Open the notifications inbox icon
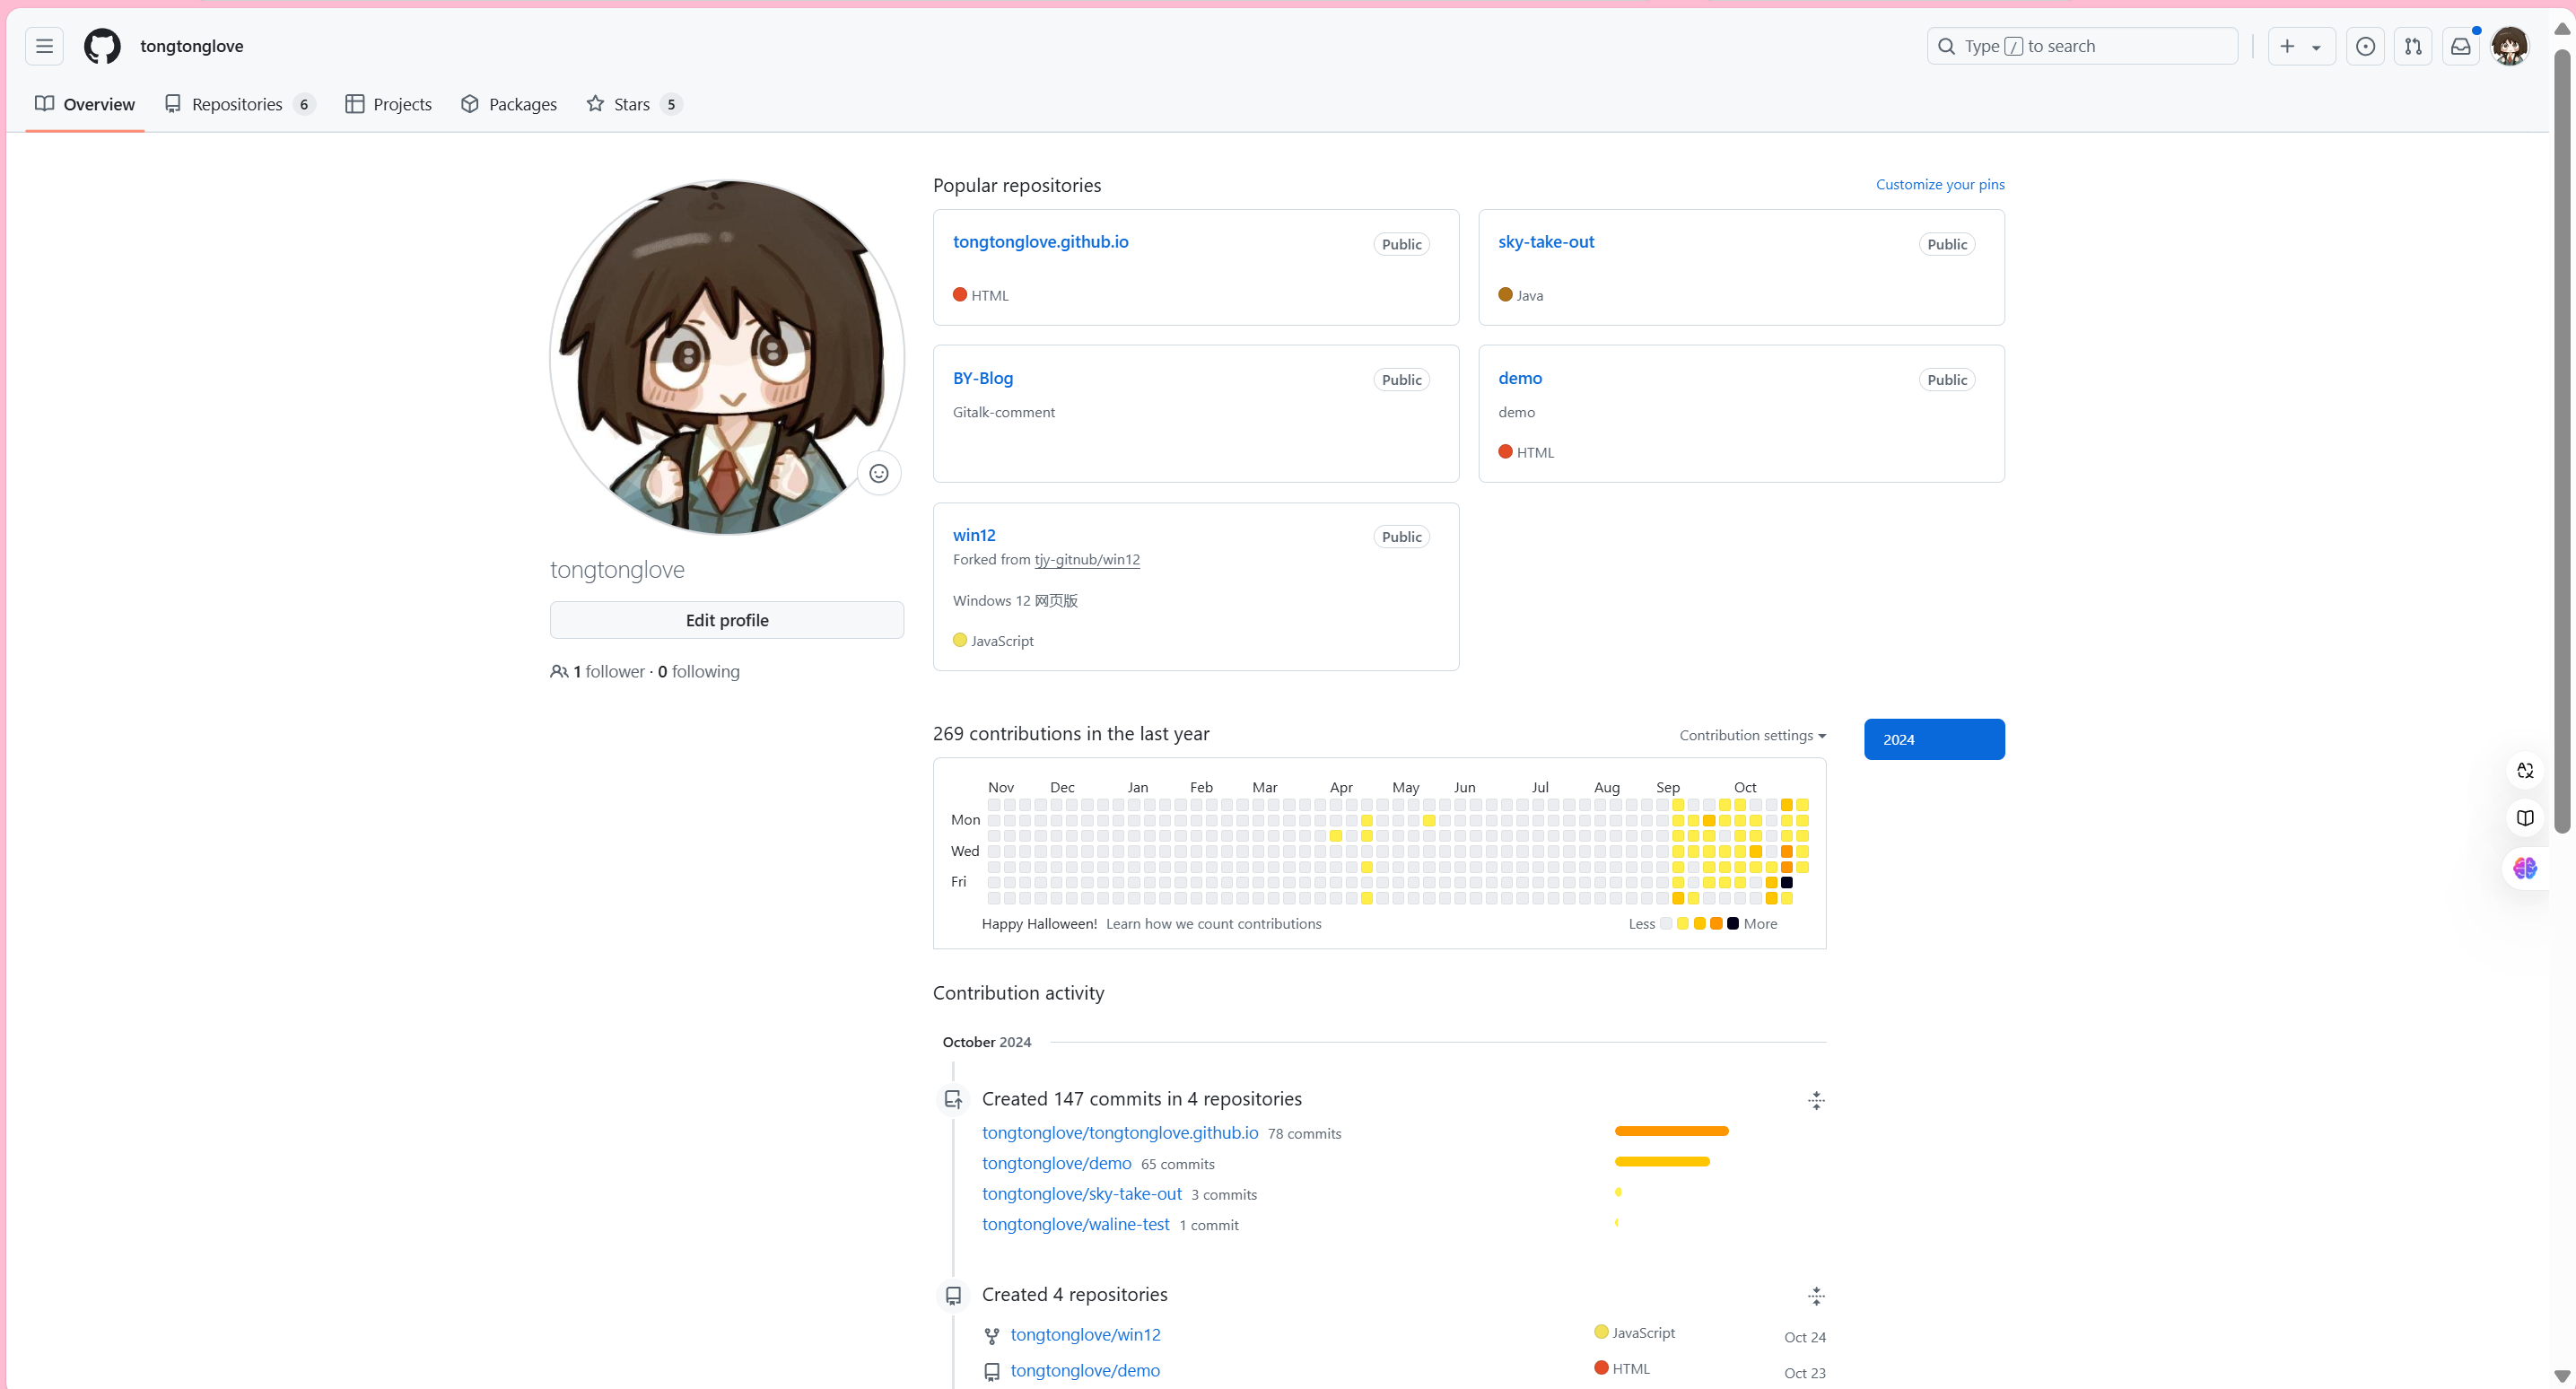Viewport: 2576px width, 1389px height. (x=2461, y=46)
